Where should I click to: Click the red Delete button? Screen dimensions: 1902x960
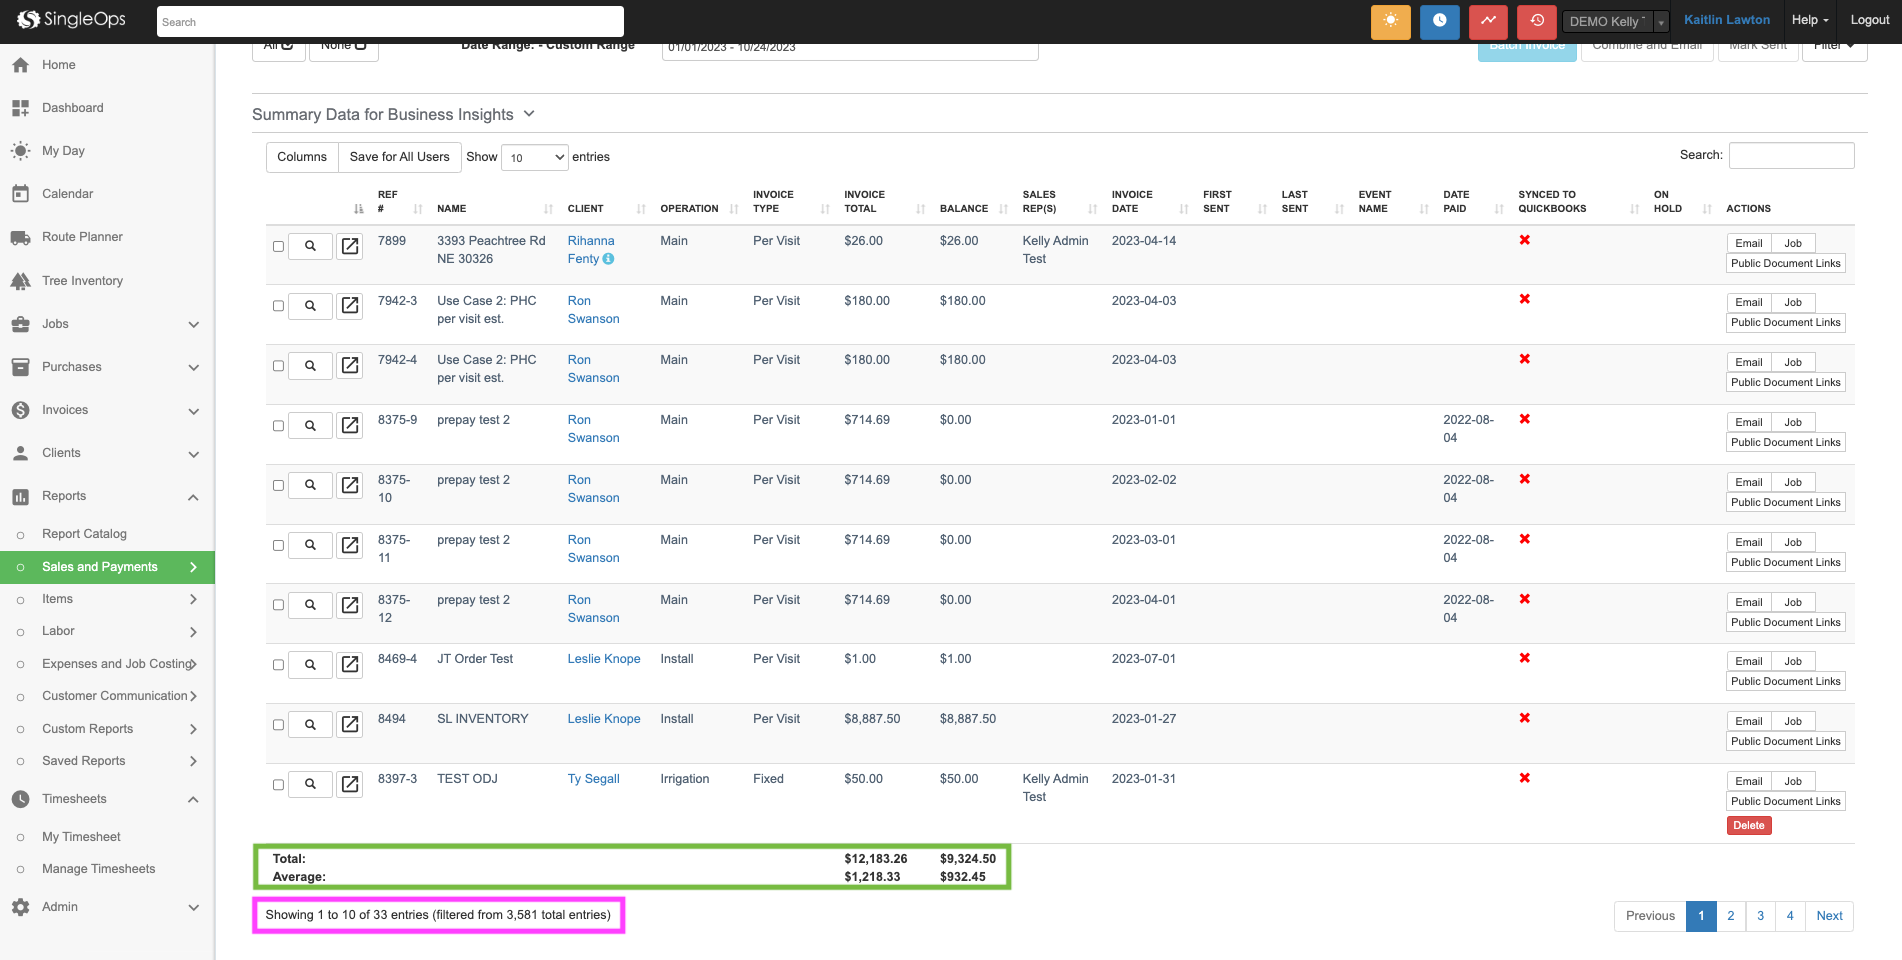[1748, 826]
